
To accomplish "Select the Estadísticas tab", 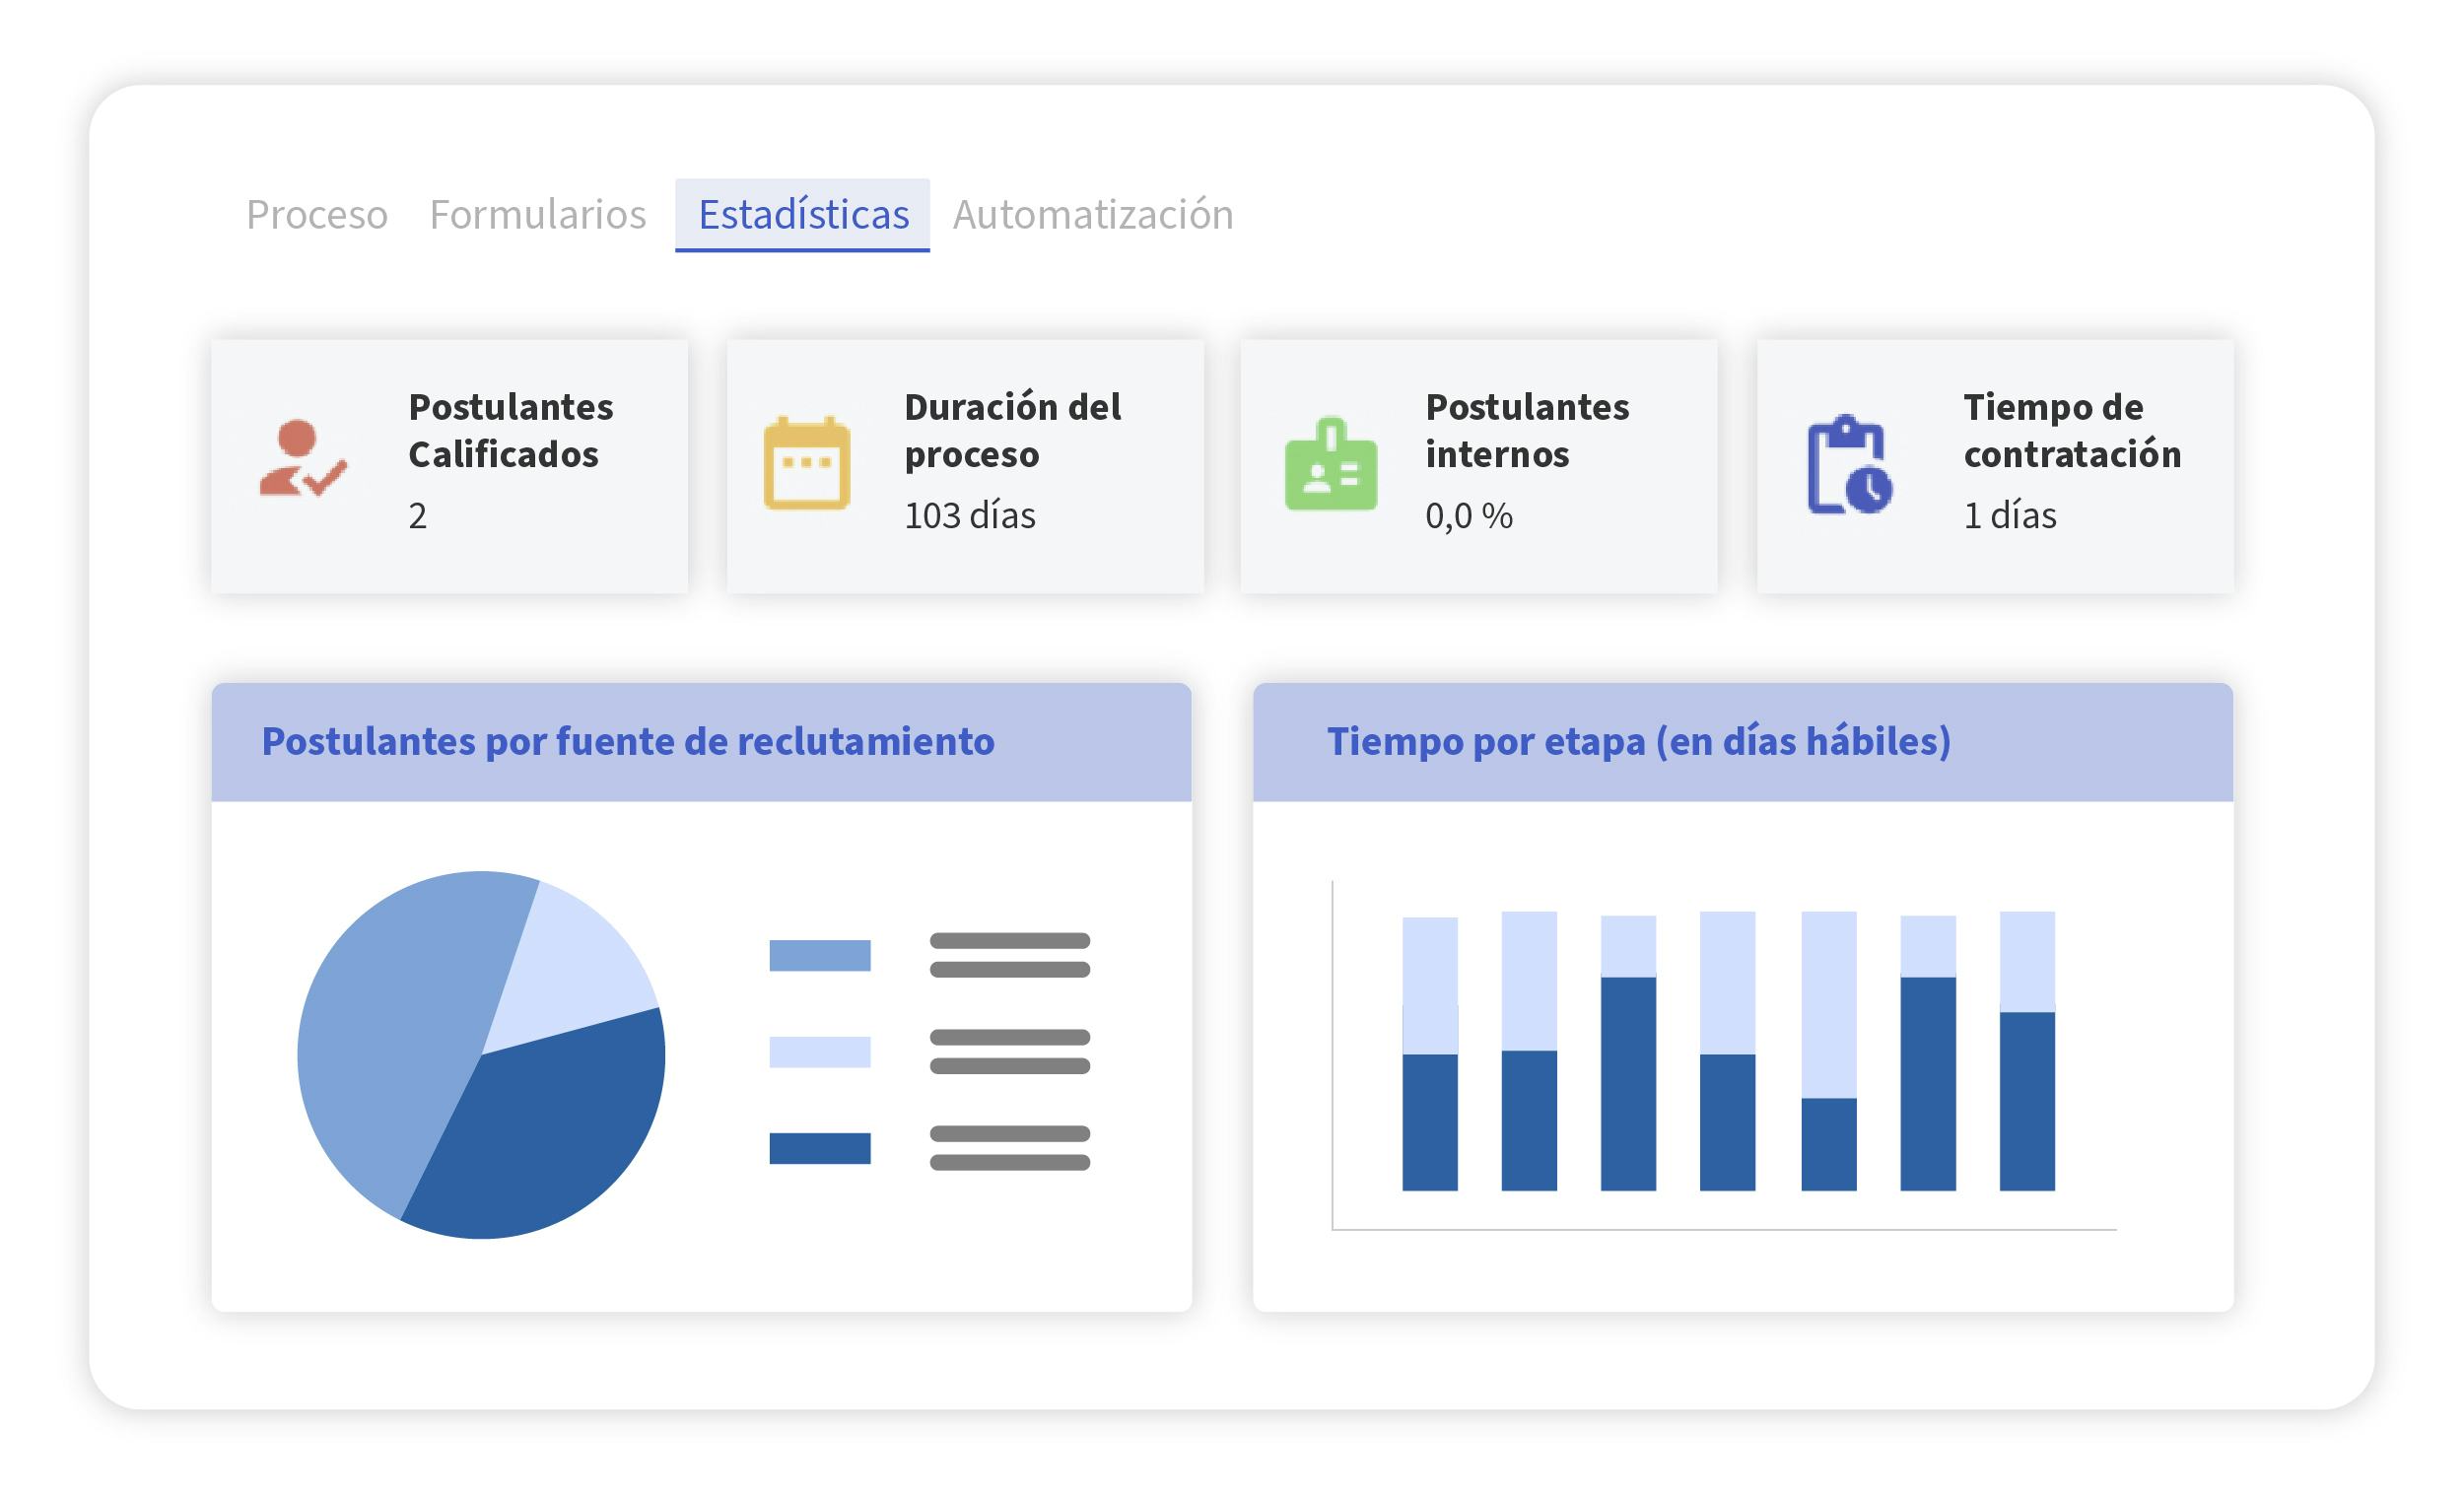I will [x=802, y=213].
